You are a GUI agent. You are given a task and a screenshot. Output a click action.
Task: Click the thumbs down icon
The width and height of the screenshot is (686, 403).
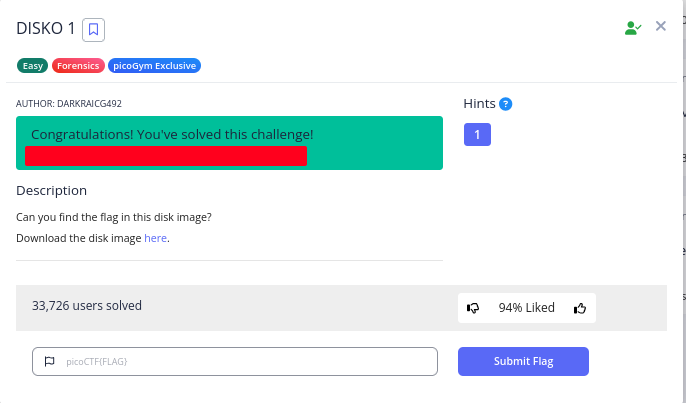(x=473, y=308)
